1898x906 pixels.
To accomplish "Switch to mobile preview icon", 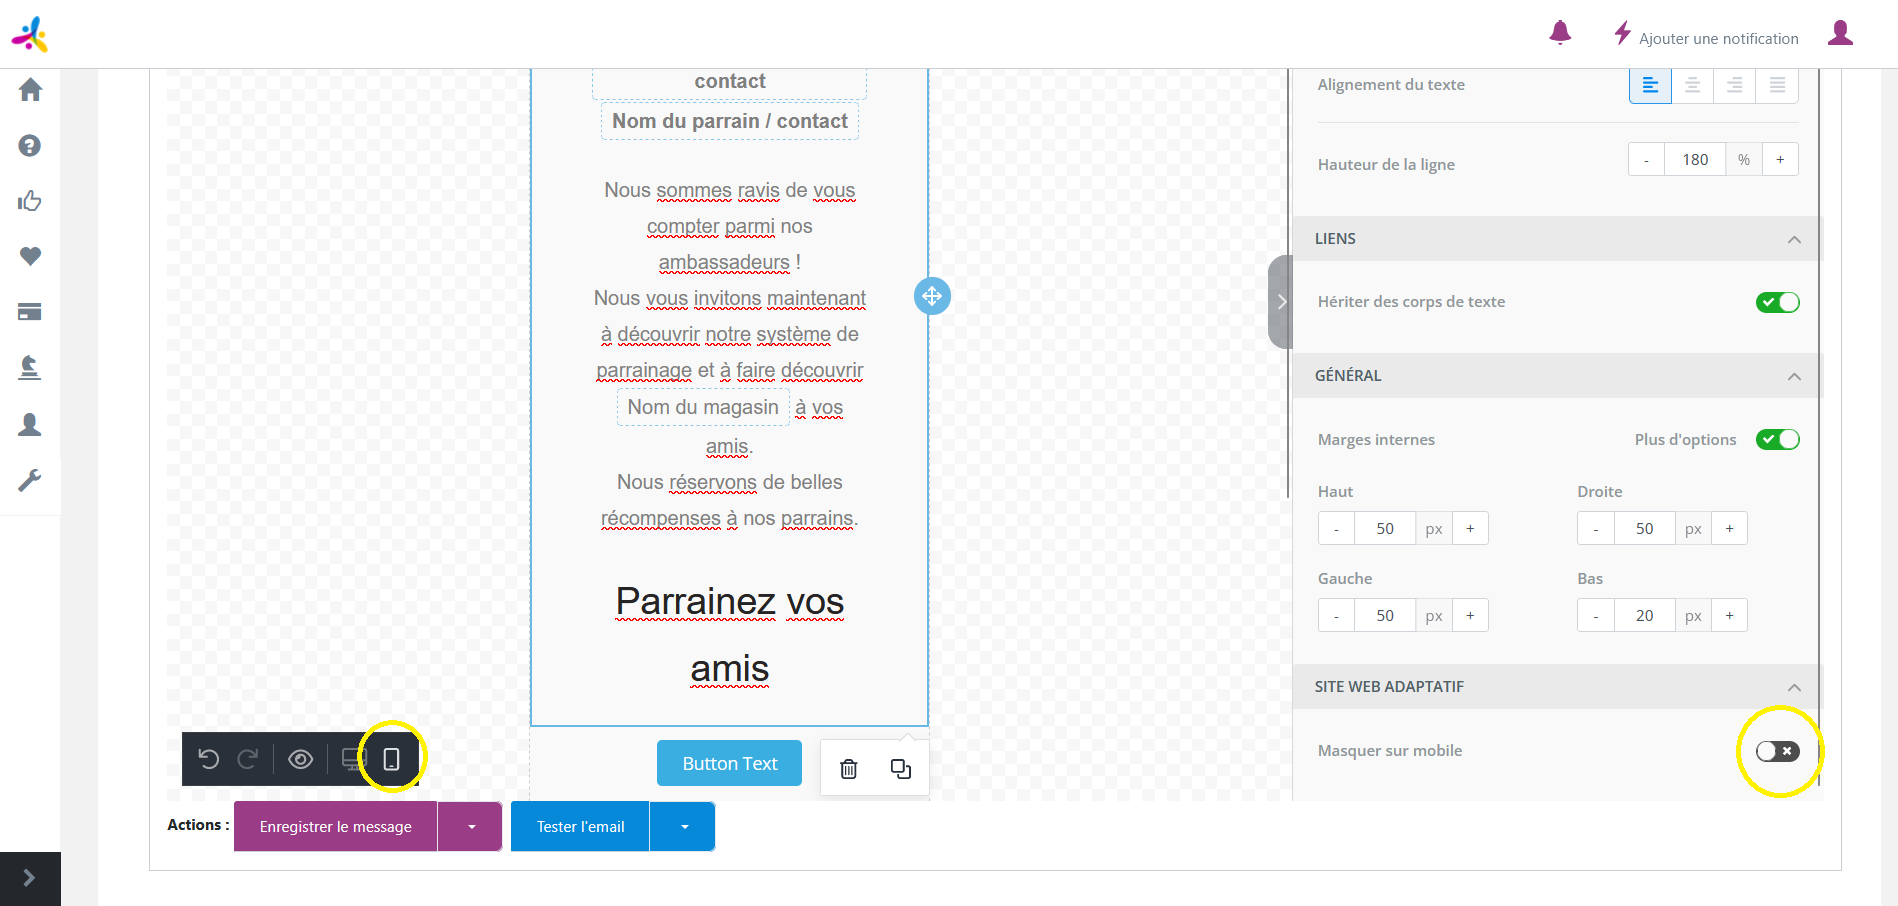I will coord(392,759).
